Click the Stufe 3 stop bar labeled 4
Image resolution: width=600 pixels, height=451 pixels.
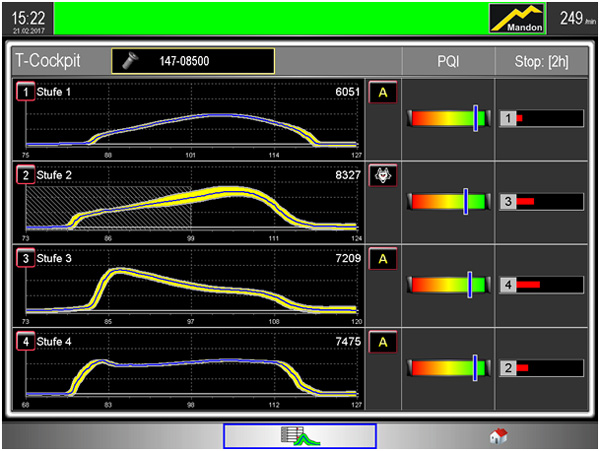coord(540,285)
